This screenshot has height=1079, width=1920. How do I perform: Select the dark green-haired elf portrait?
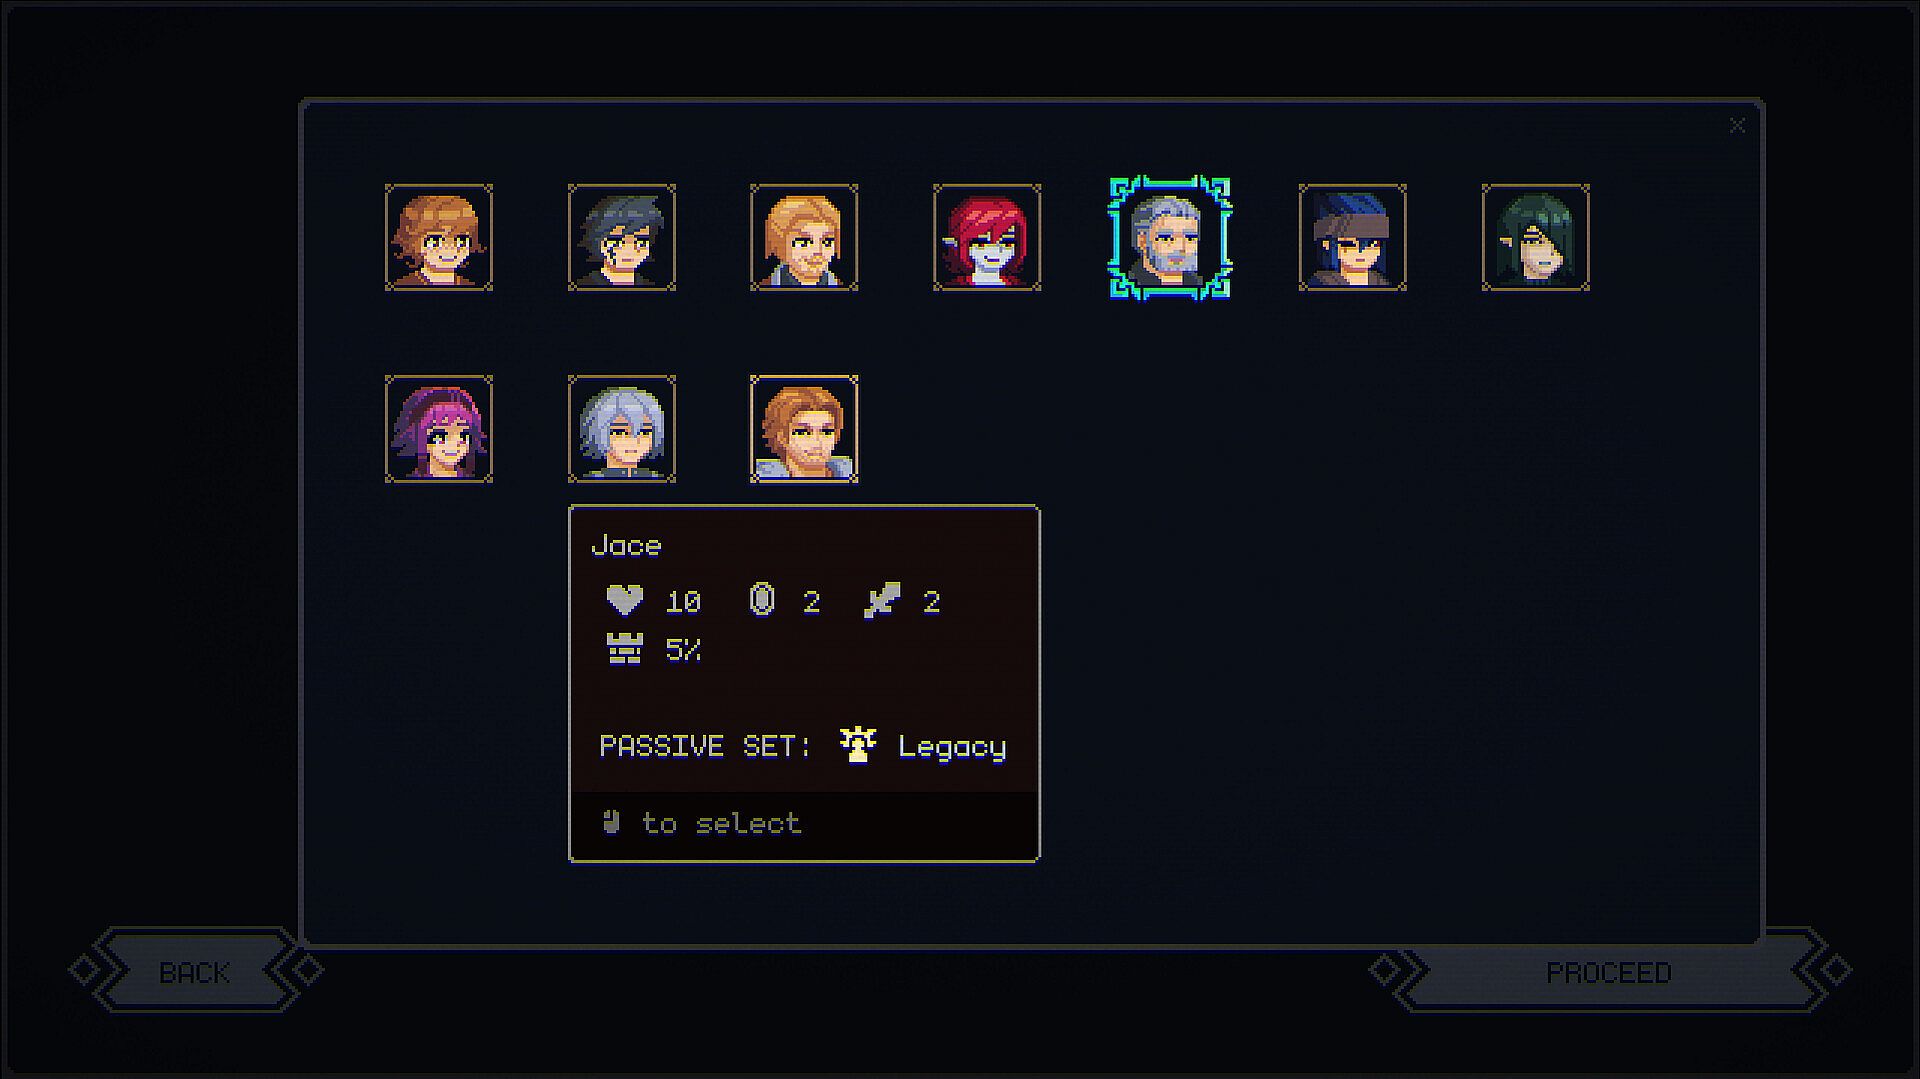point(1536,238)
